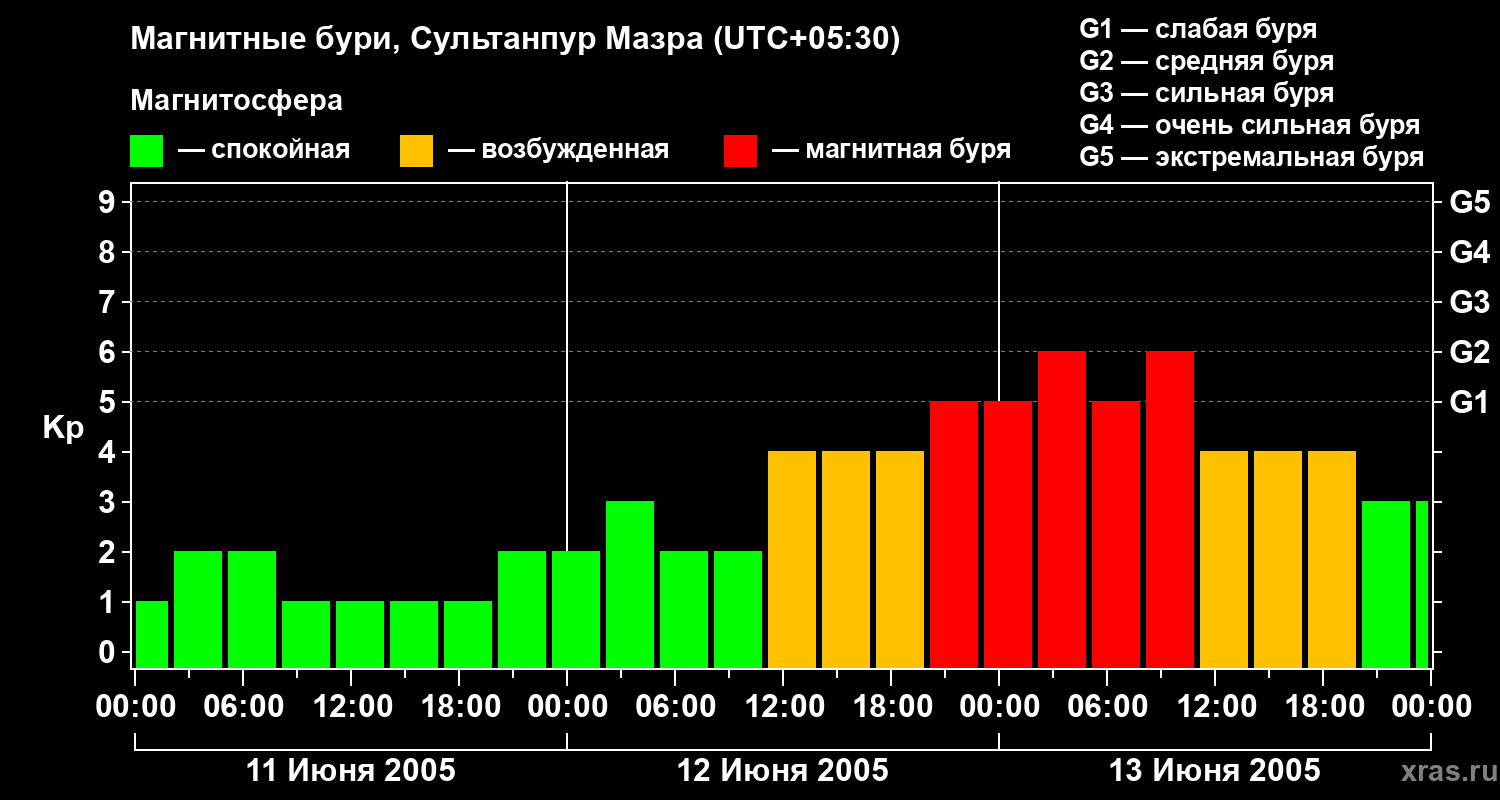
Task: Click the 'G4' right axis label
Action: [1469, 252]
